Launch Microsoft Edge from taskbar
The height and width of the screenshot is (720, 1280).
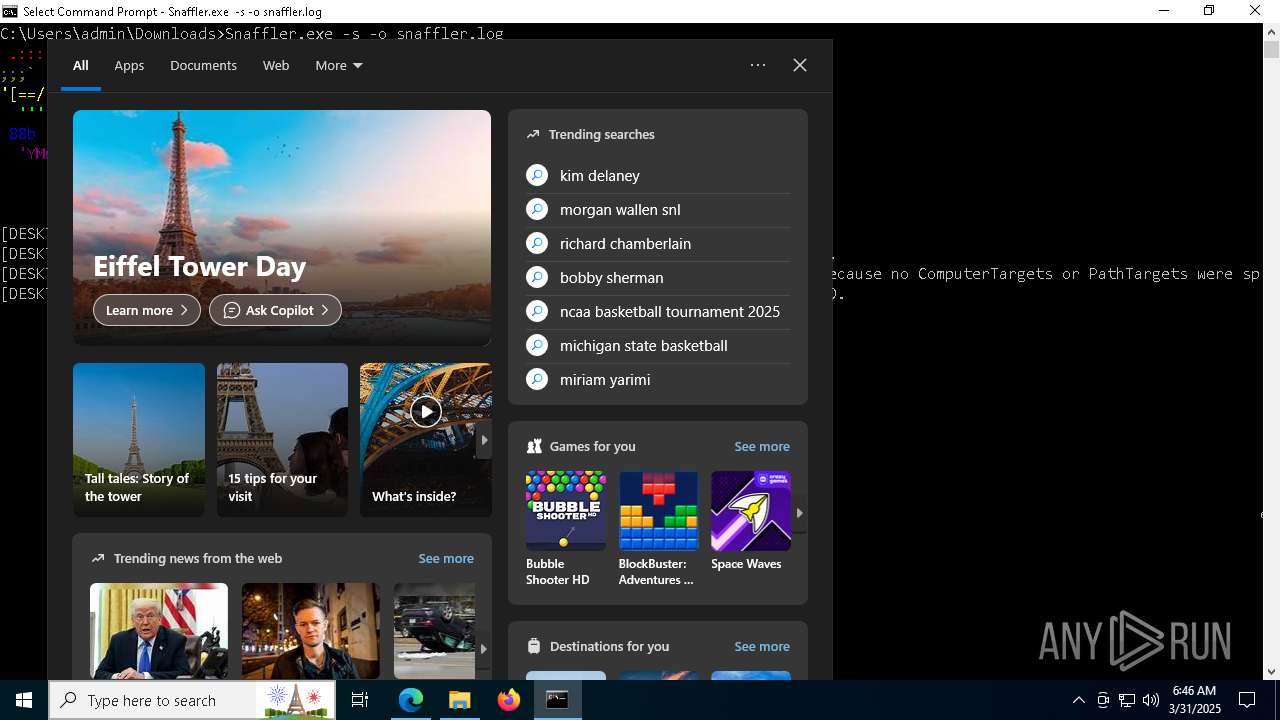pyautogui.click(x=411, y=700)
